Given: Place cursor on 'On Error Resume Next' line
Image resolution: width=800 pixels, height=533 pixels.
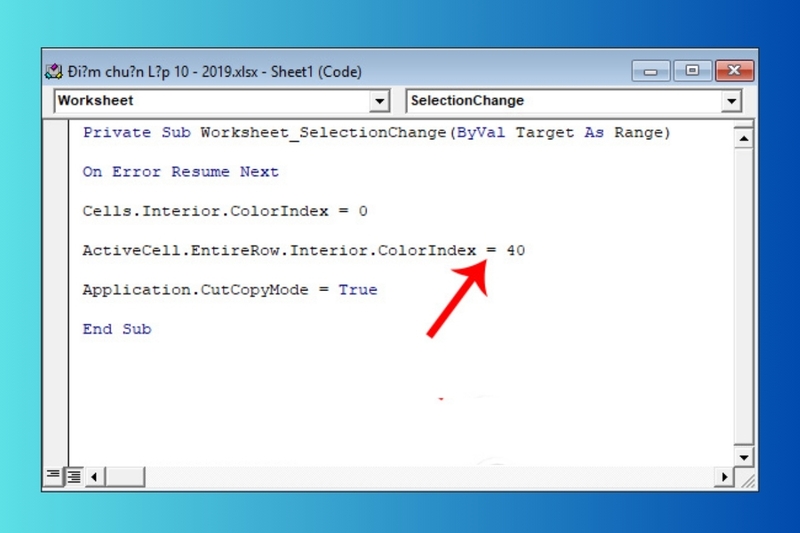Looking at the screenshot, I should tap(181, 172).
